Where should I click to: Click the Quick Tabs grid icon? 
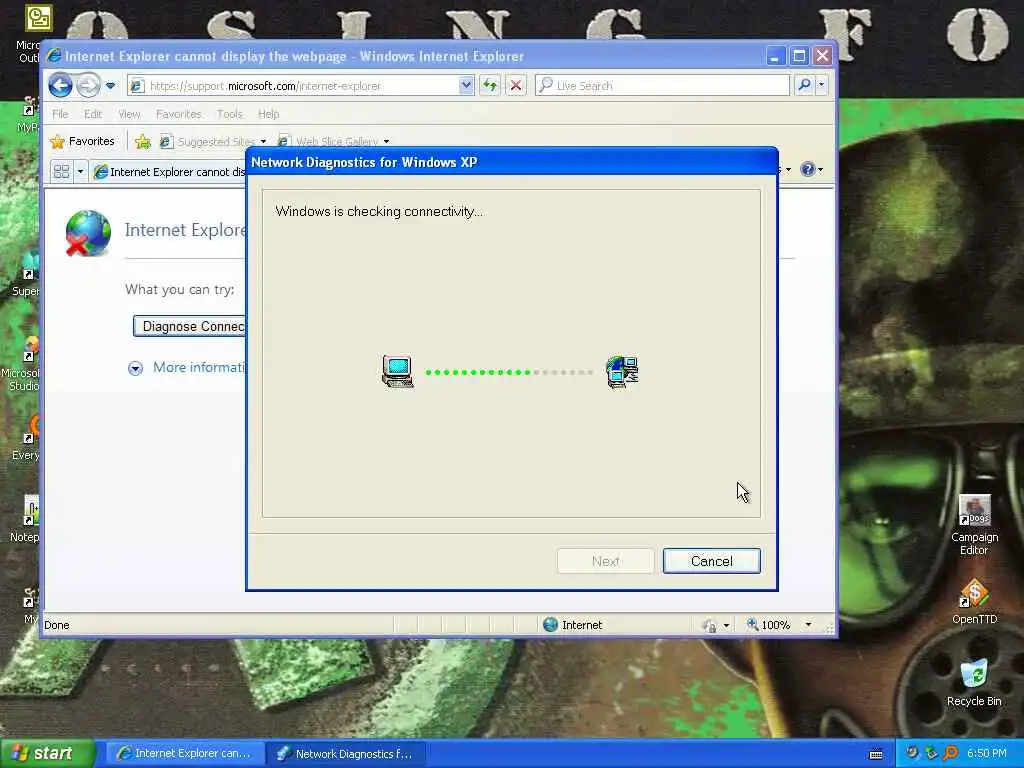coord(61,171)
